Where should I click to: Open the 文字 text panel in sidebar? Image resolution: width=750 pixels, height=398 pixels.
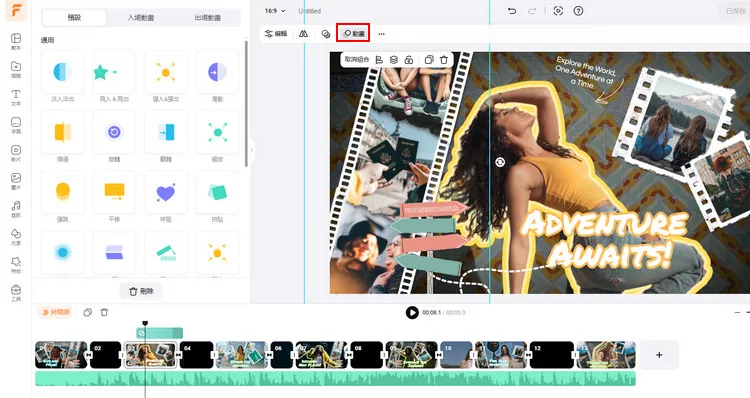[x=16, y=97]
